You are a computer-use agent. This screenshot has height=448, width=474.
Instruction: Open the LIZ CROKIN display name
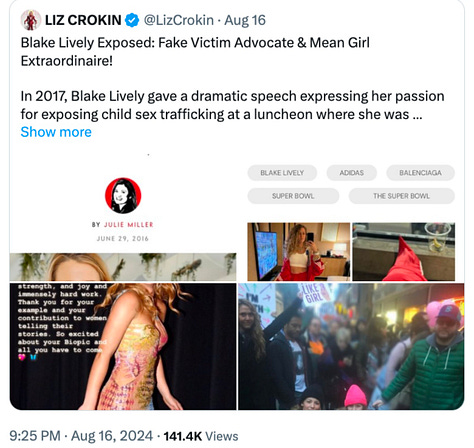pyautogui.click(x=83, y=20)
